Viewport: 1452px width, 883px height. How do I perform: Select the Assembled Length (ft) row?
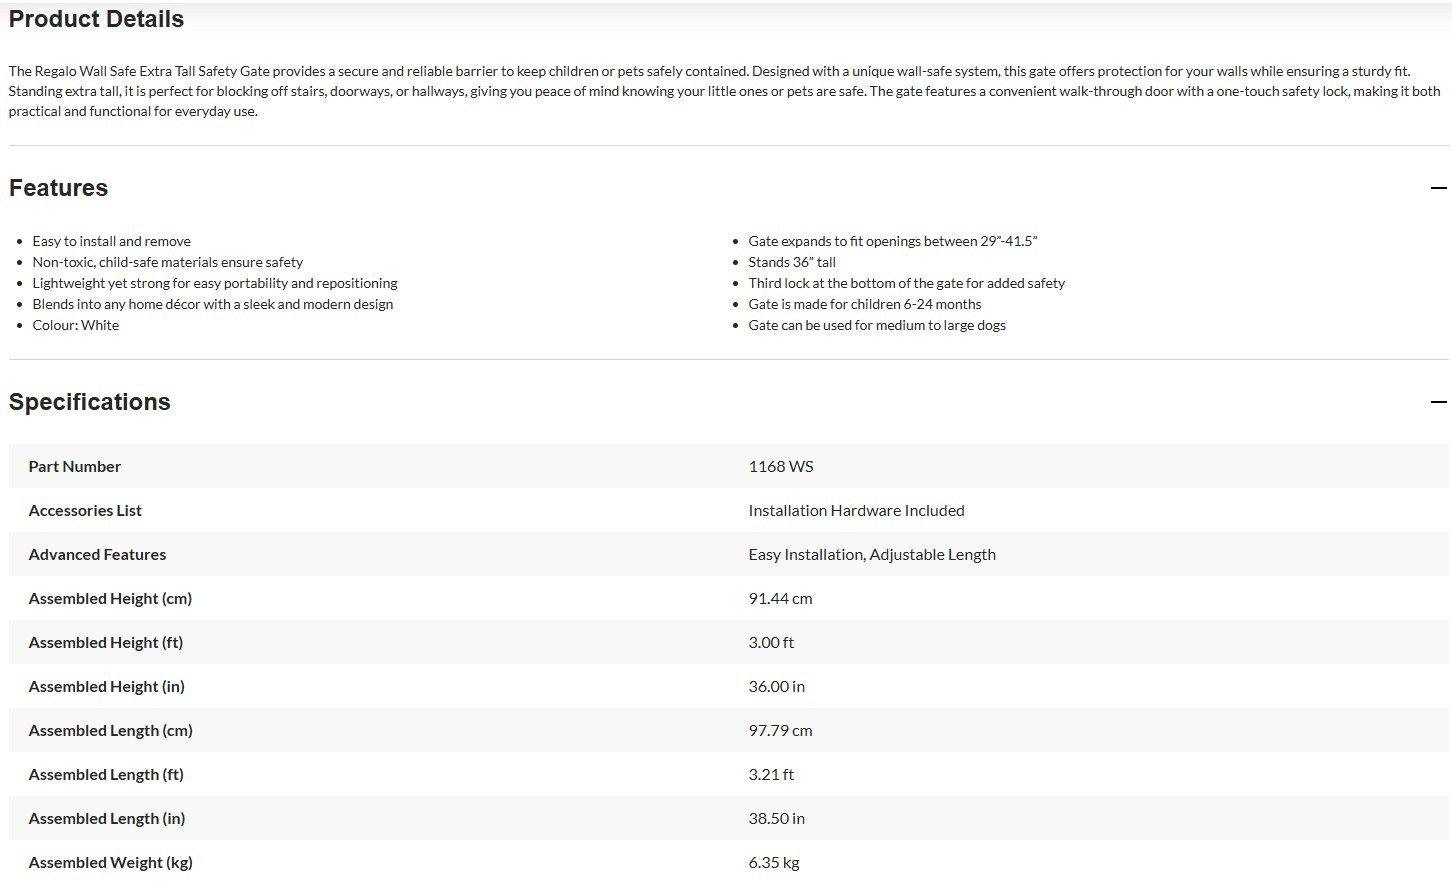[x=729, y=774]
